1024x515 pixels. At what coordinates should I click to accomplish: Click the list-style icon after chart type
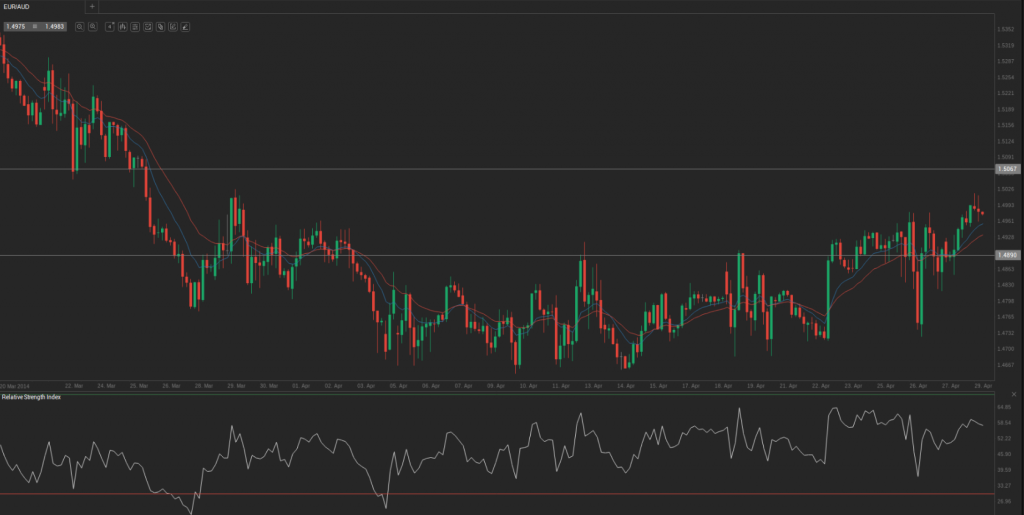pyautogui.click(x=135, y=26)
